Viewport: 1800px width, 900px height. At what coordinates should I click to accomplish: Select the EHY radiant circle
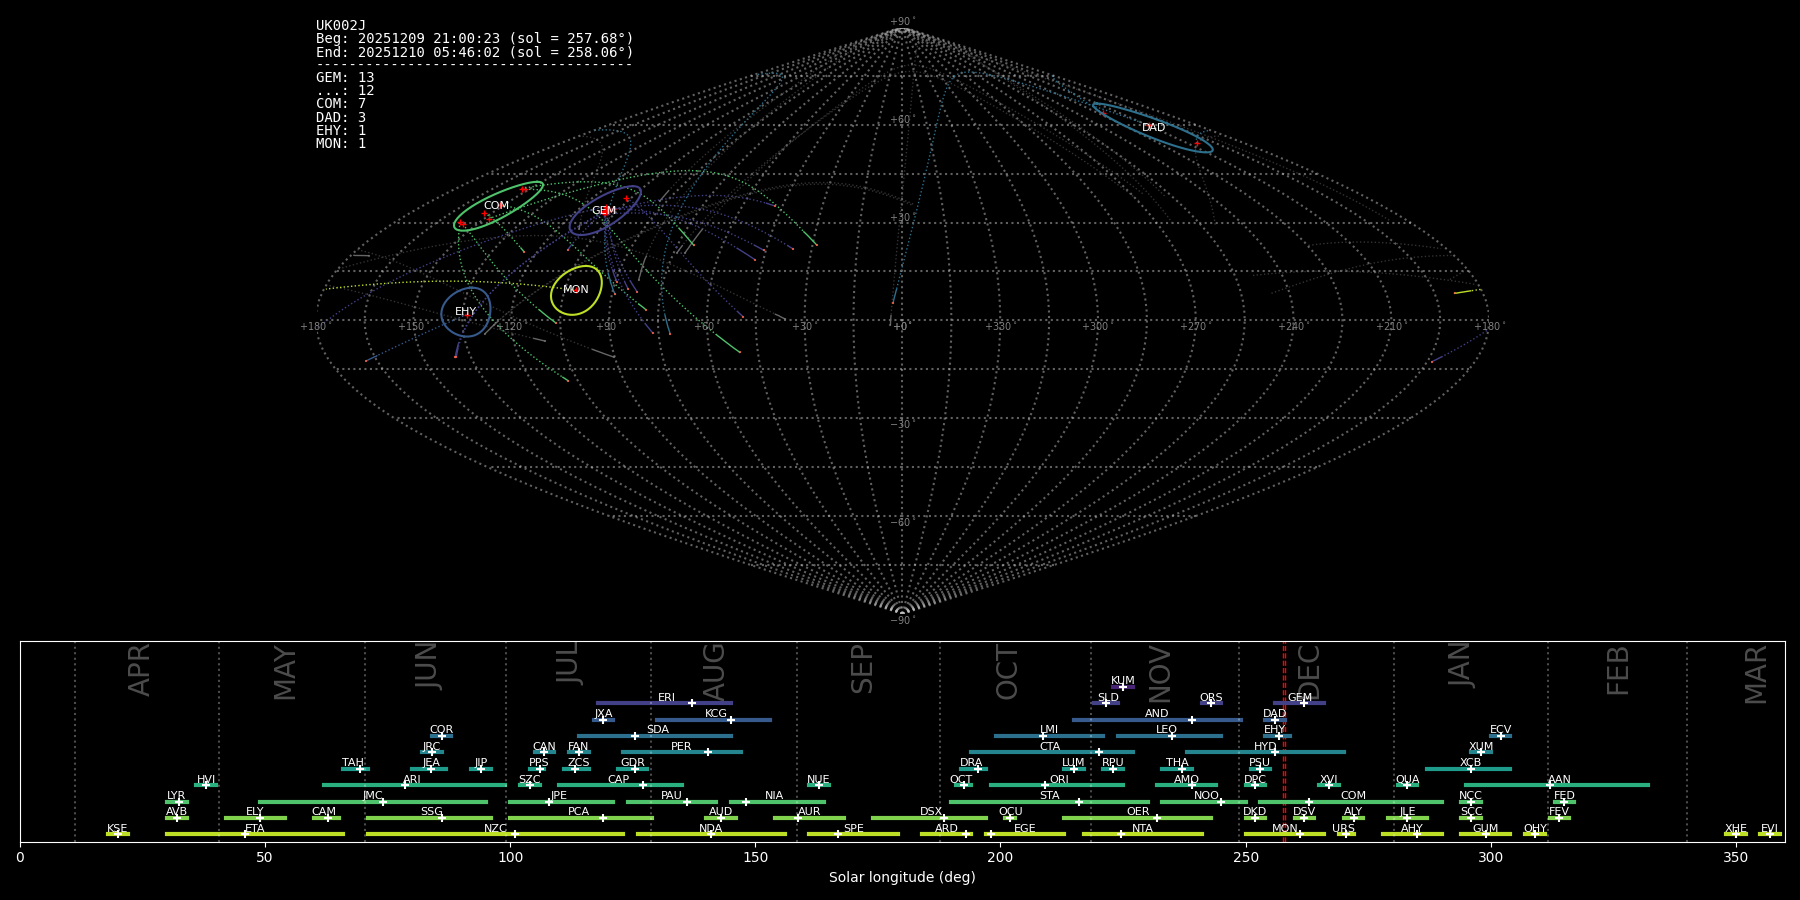click(466, 312)
